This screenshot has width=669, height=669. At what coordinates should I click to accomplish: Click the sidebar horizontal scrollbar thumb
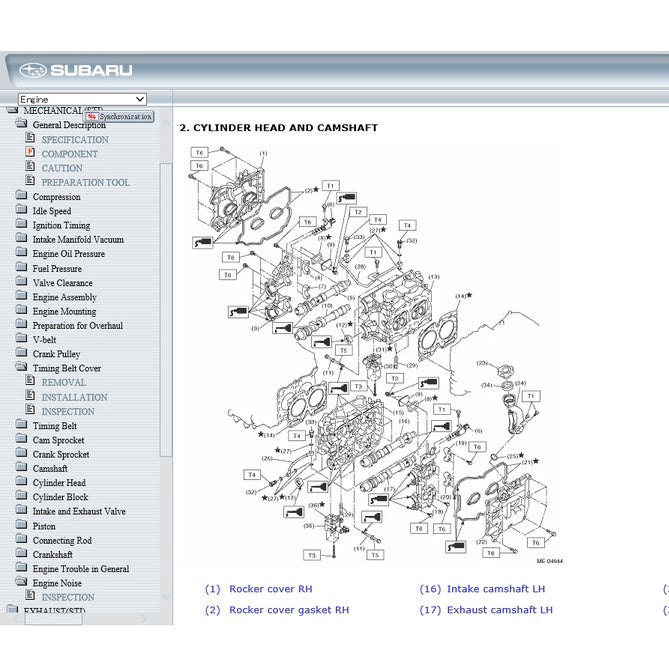click(52, 619)
